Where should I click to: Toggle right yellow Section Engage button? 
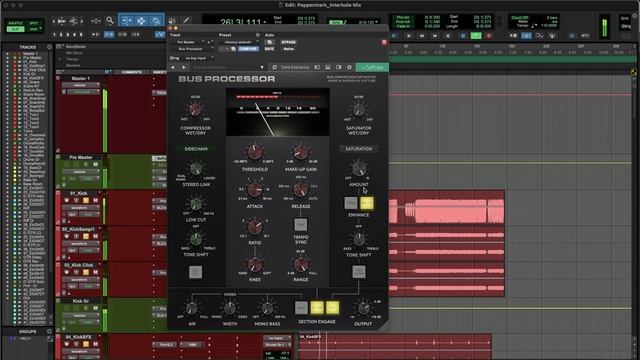(x=332, y=308)
